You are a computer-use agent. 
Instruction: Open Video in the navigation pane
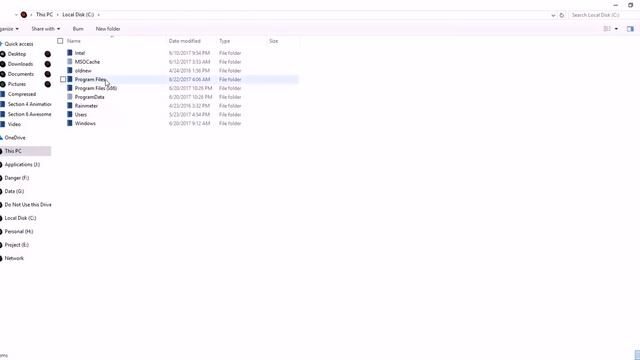pos(14,124)
